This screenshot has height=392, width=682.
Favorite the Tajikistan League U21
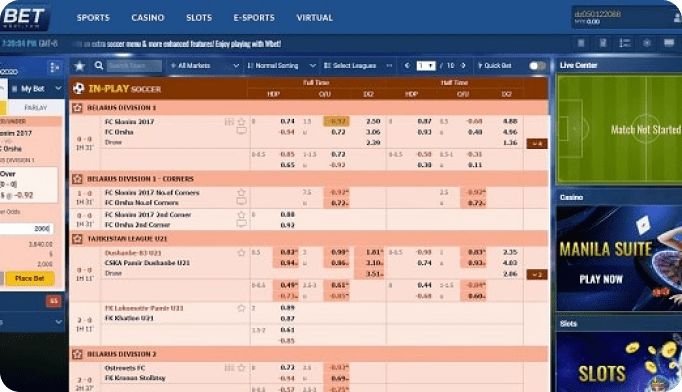tap(77, 239)
